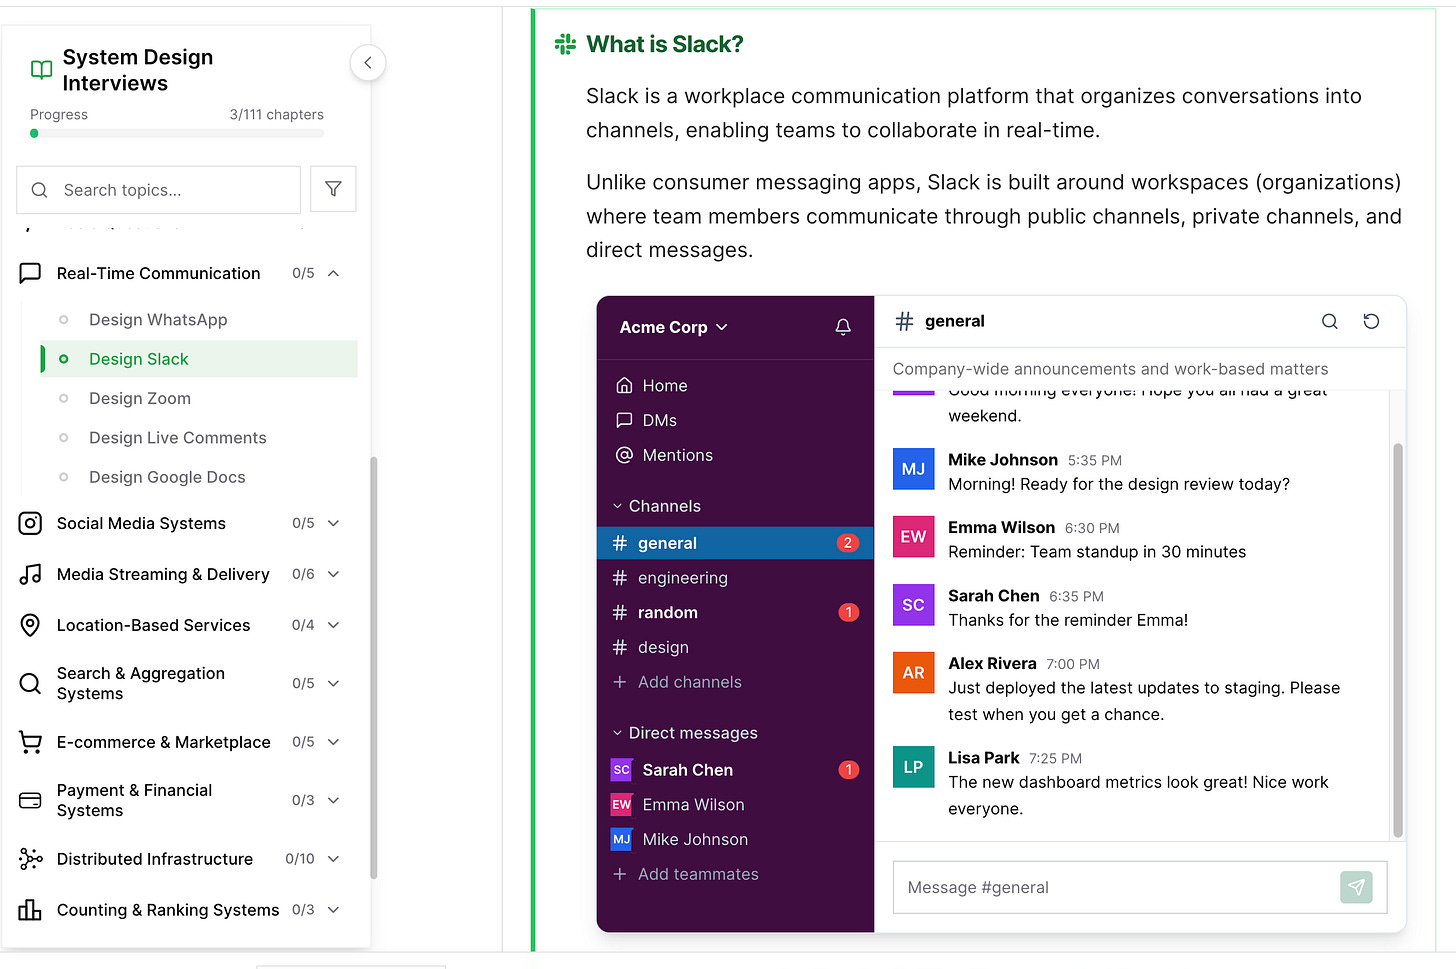
Task: Click the network icon for Distributed Infrastructure
Action: tap(30, 859)
